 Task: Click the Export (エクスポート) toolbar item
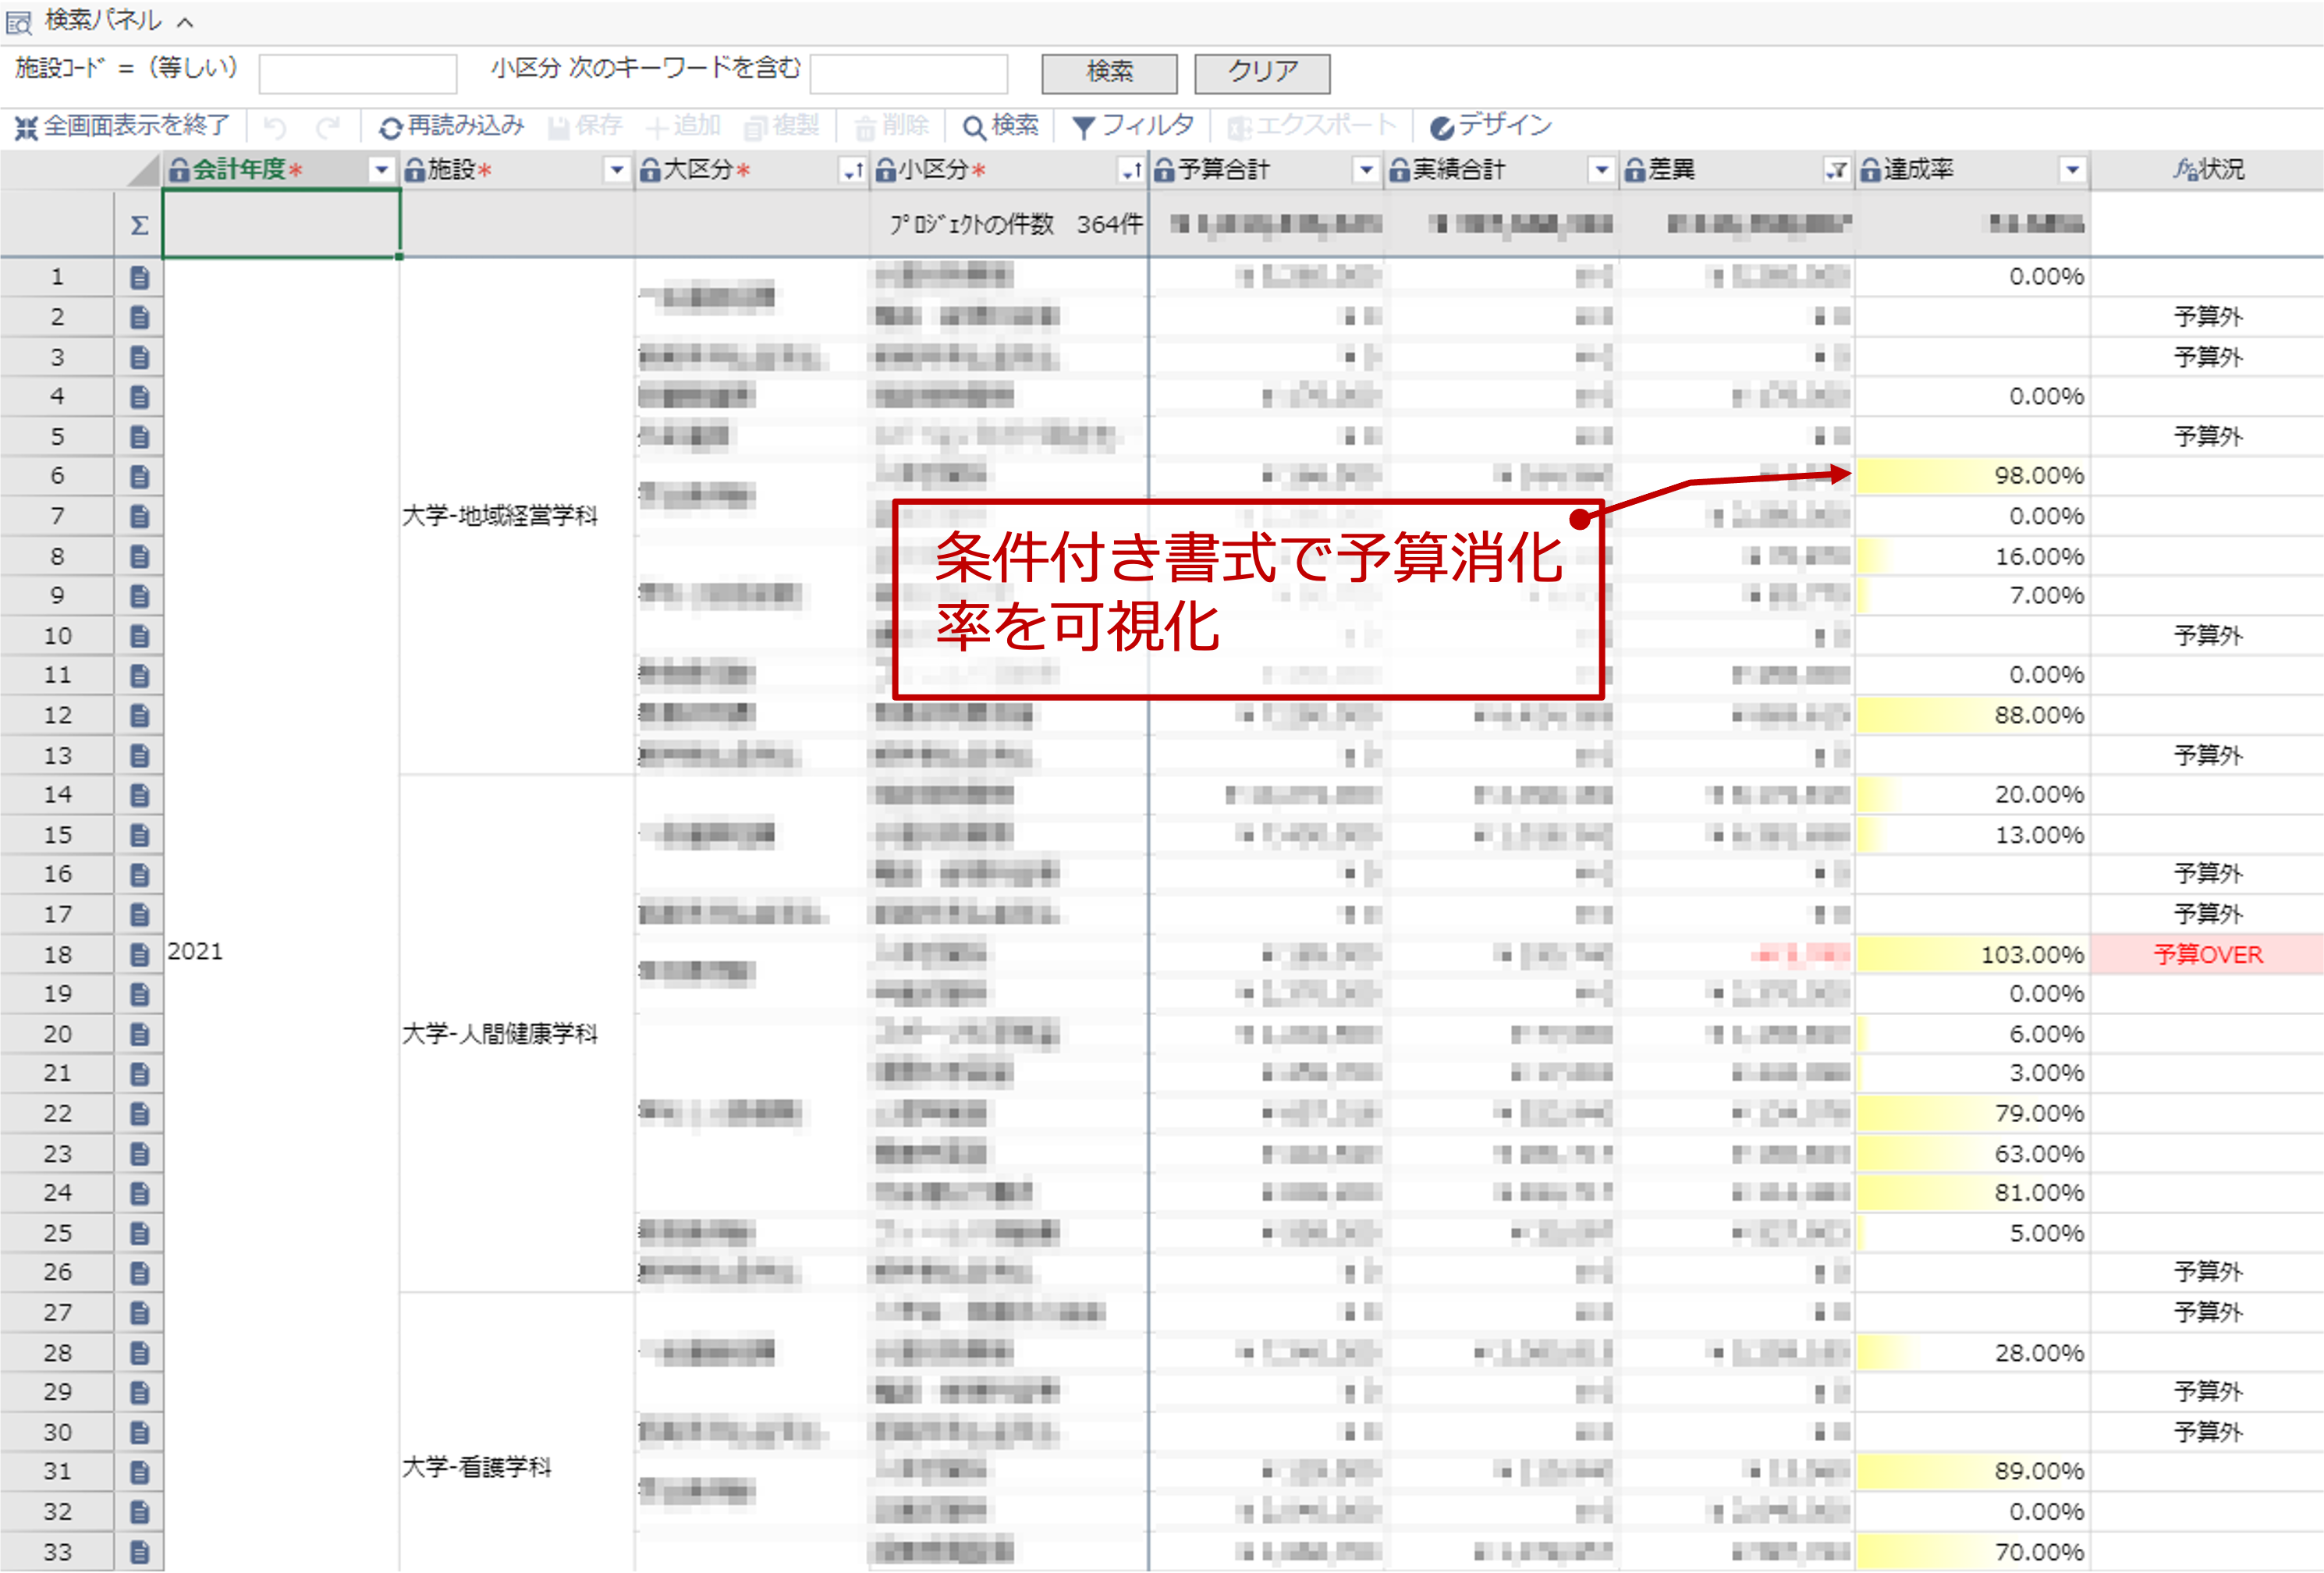coord(1311,126)
